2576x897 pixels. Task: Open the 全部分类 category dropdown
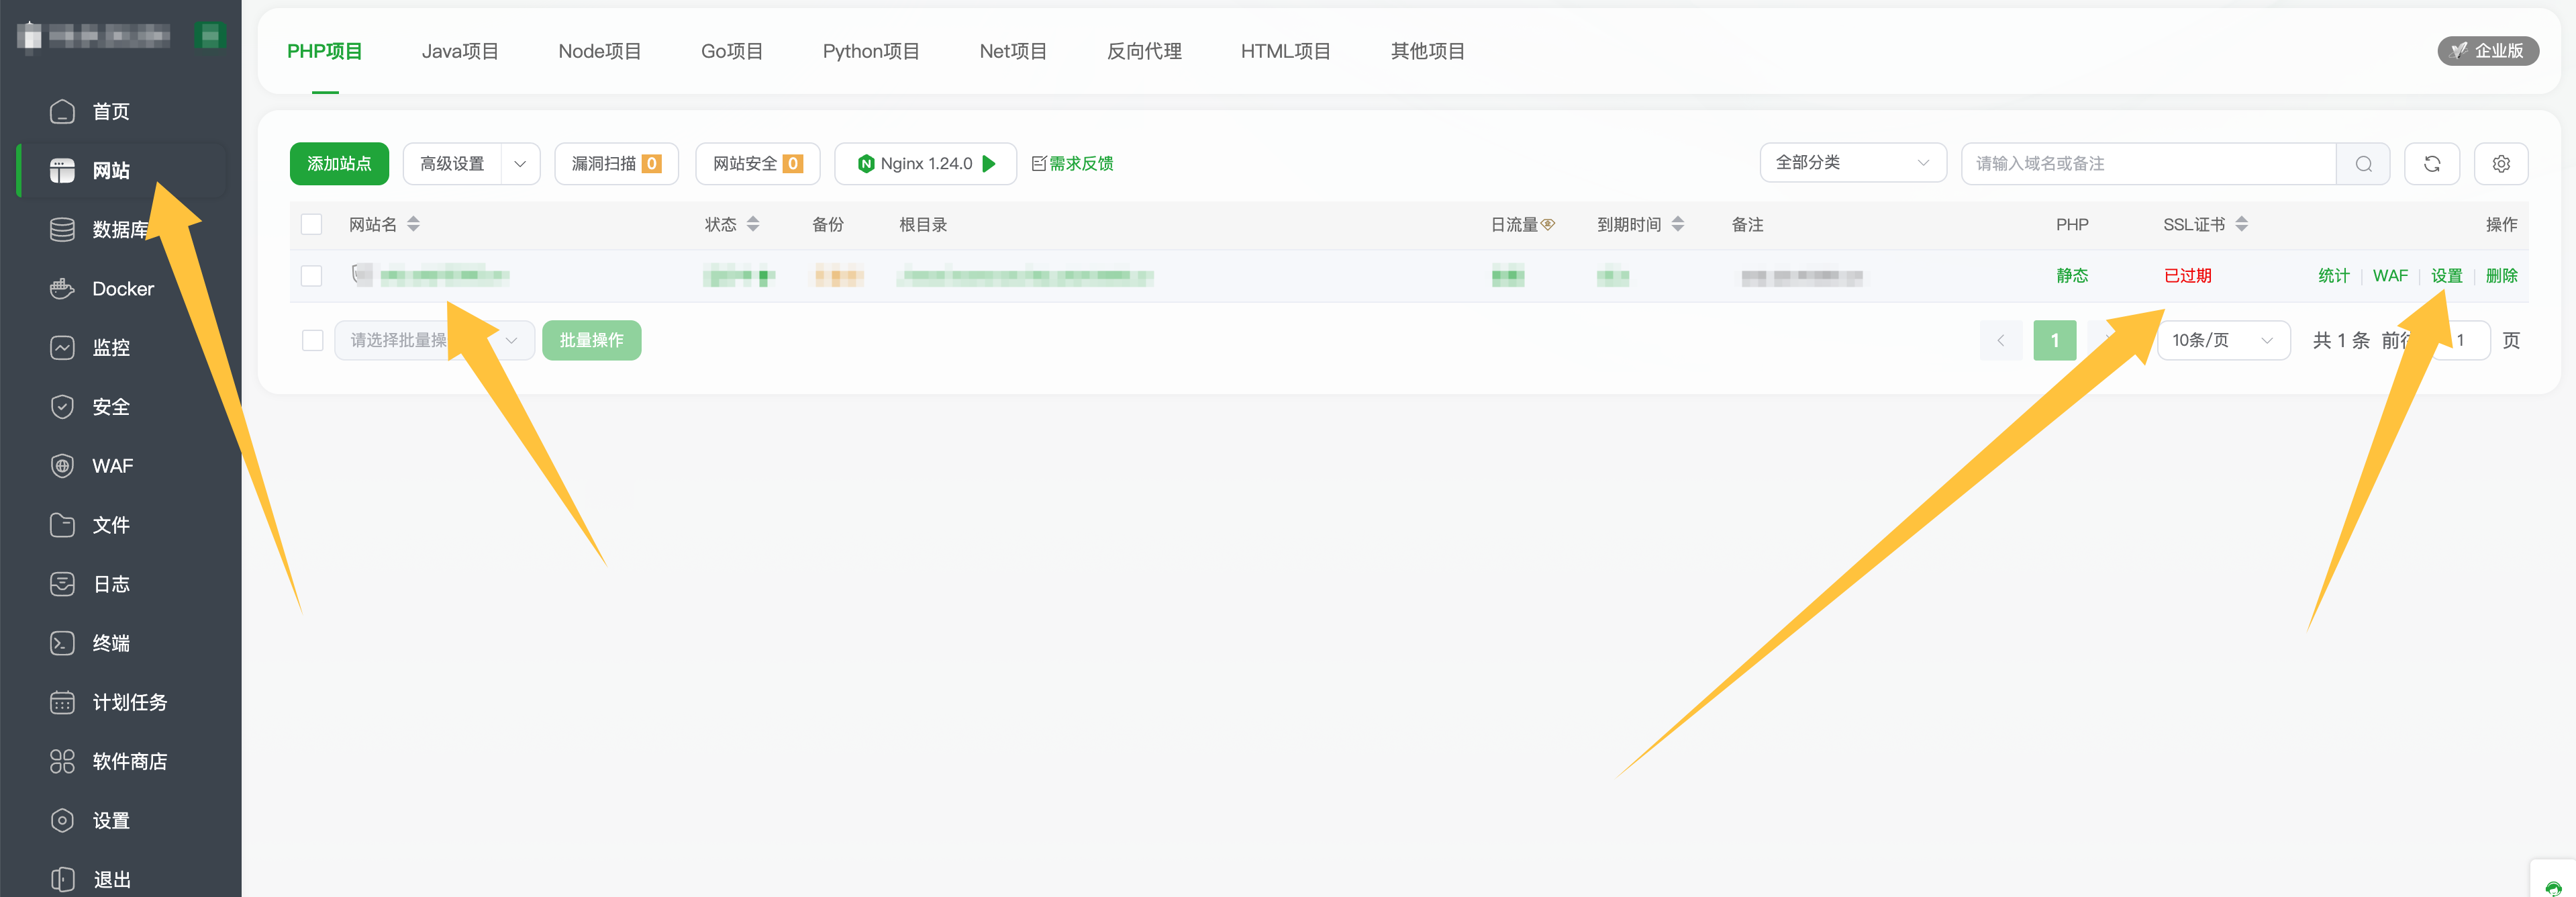(1853, 162)
